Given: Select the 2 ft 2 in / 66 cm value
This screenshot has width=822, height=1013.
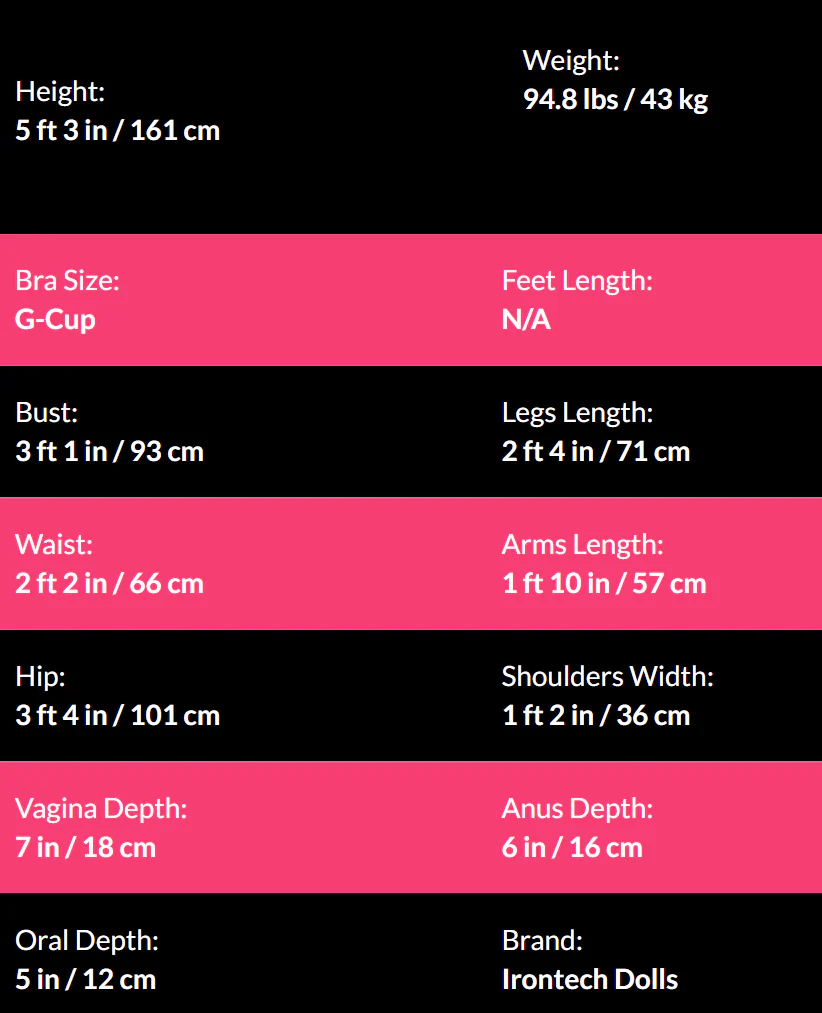Looking at the screenshot, I should (x=109, y=584).
